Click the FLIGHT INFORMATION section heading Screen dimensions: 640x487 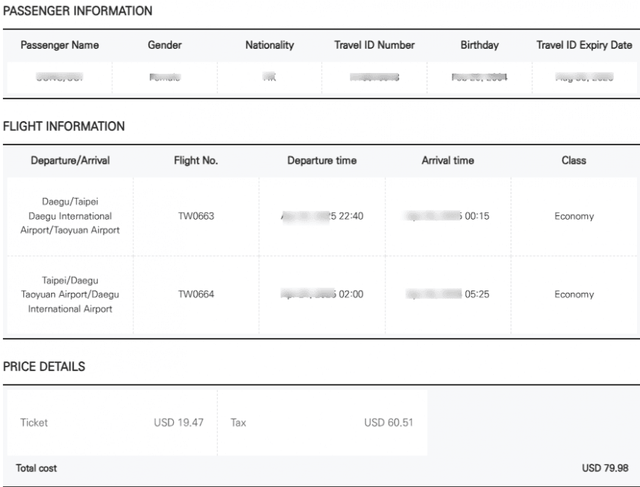[64, 127]
